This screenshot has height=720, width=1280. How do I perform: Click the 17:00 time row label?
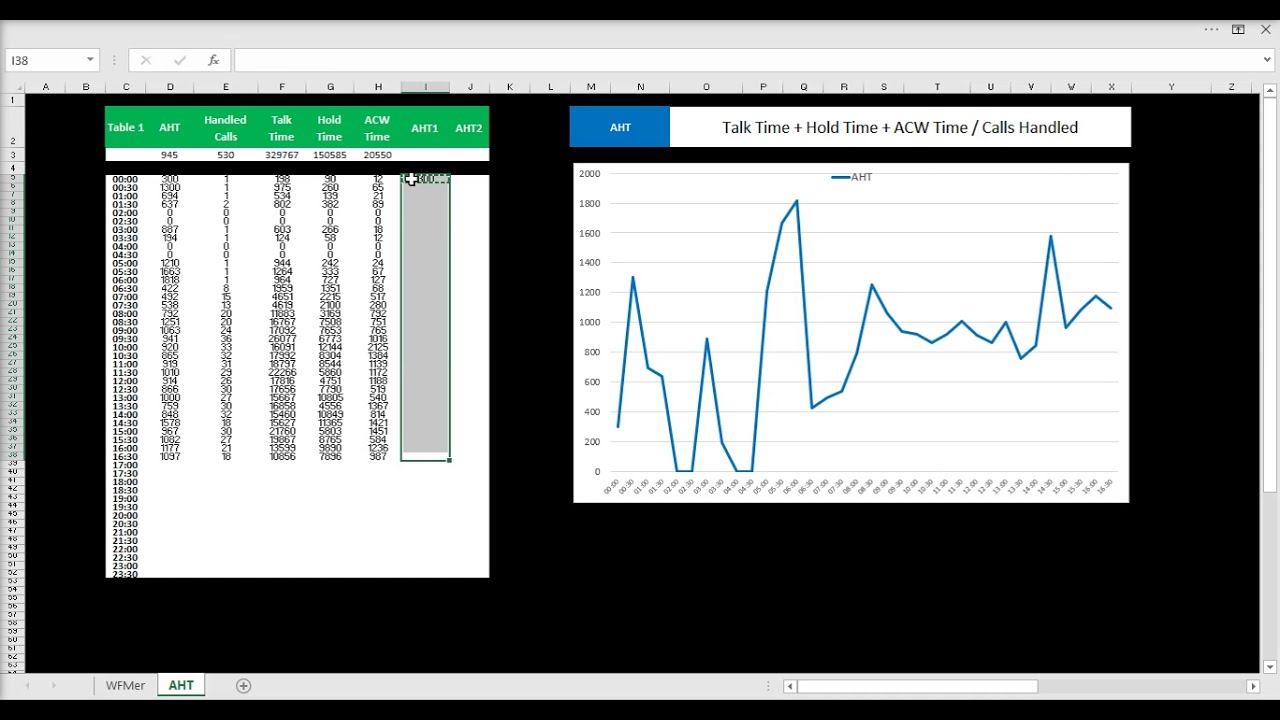tap(126, 465)
